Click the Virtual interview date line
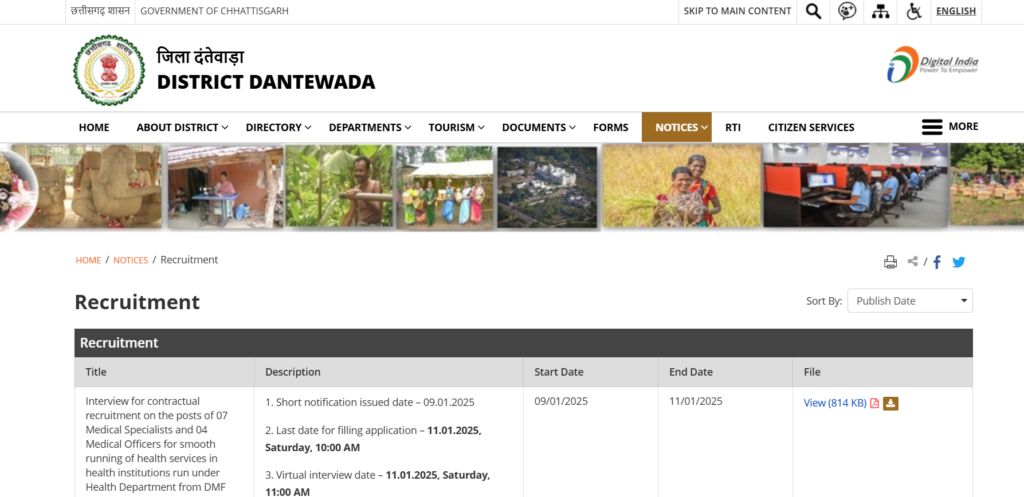This screenshot has height=497, width=1024. 377,483
